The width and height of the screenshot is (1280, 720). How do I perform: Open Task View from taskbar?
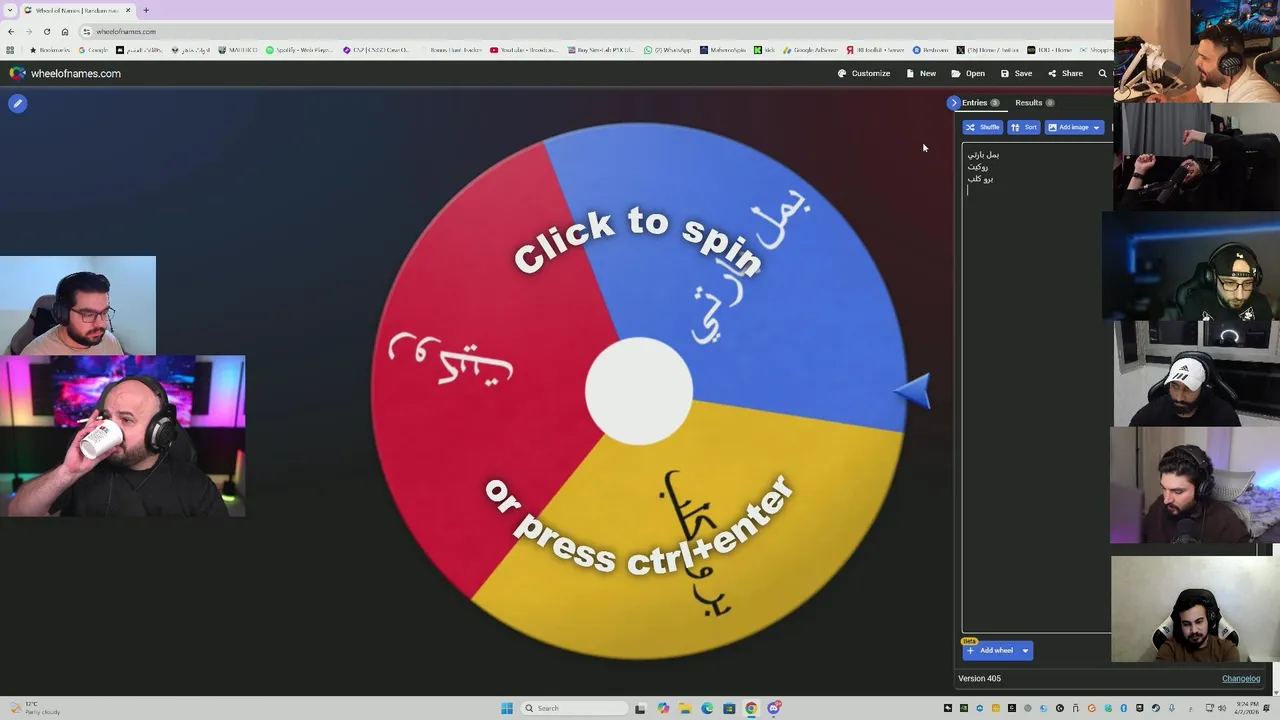640,708
